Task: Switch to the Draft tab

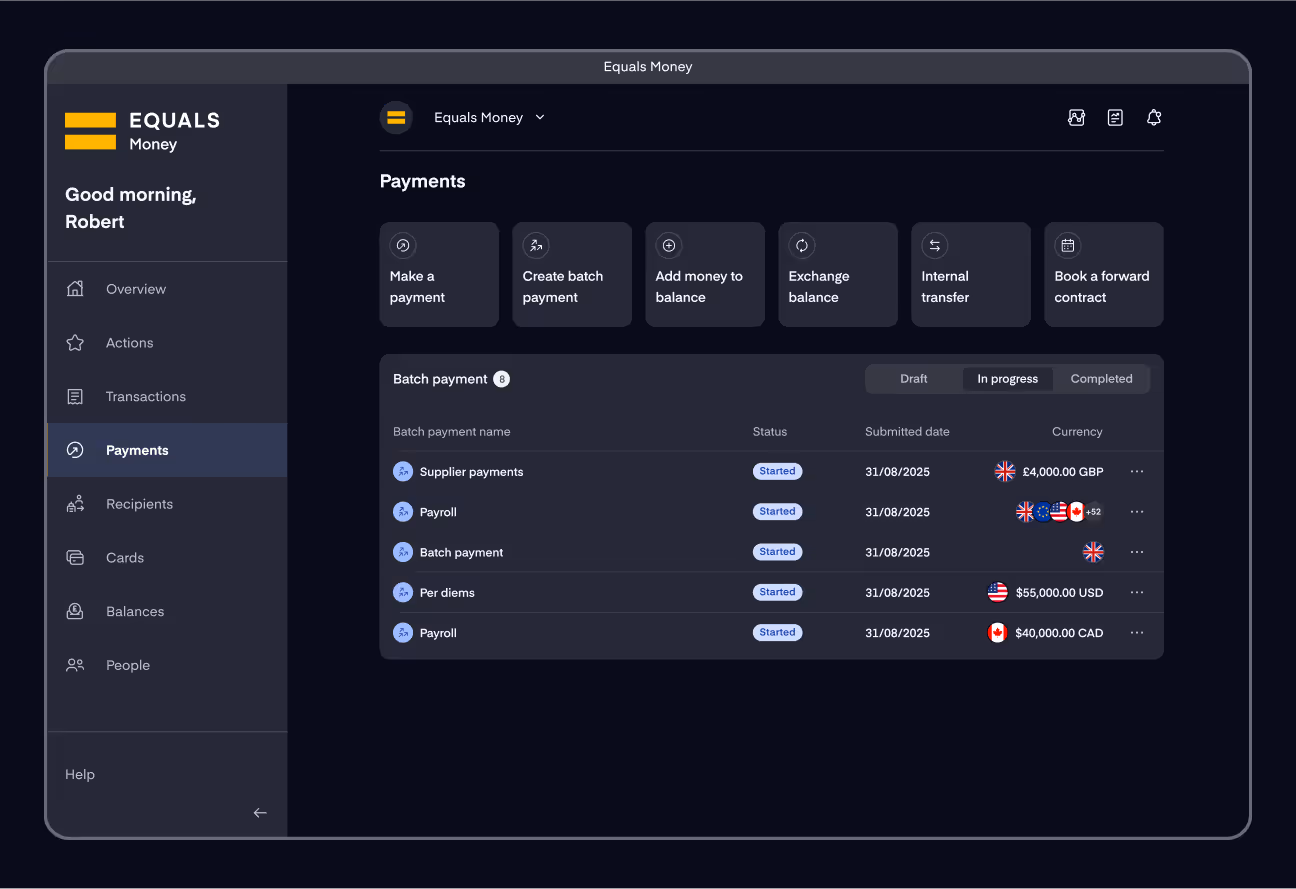Action: click(914, 379)
